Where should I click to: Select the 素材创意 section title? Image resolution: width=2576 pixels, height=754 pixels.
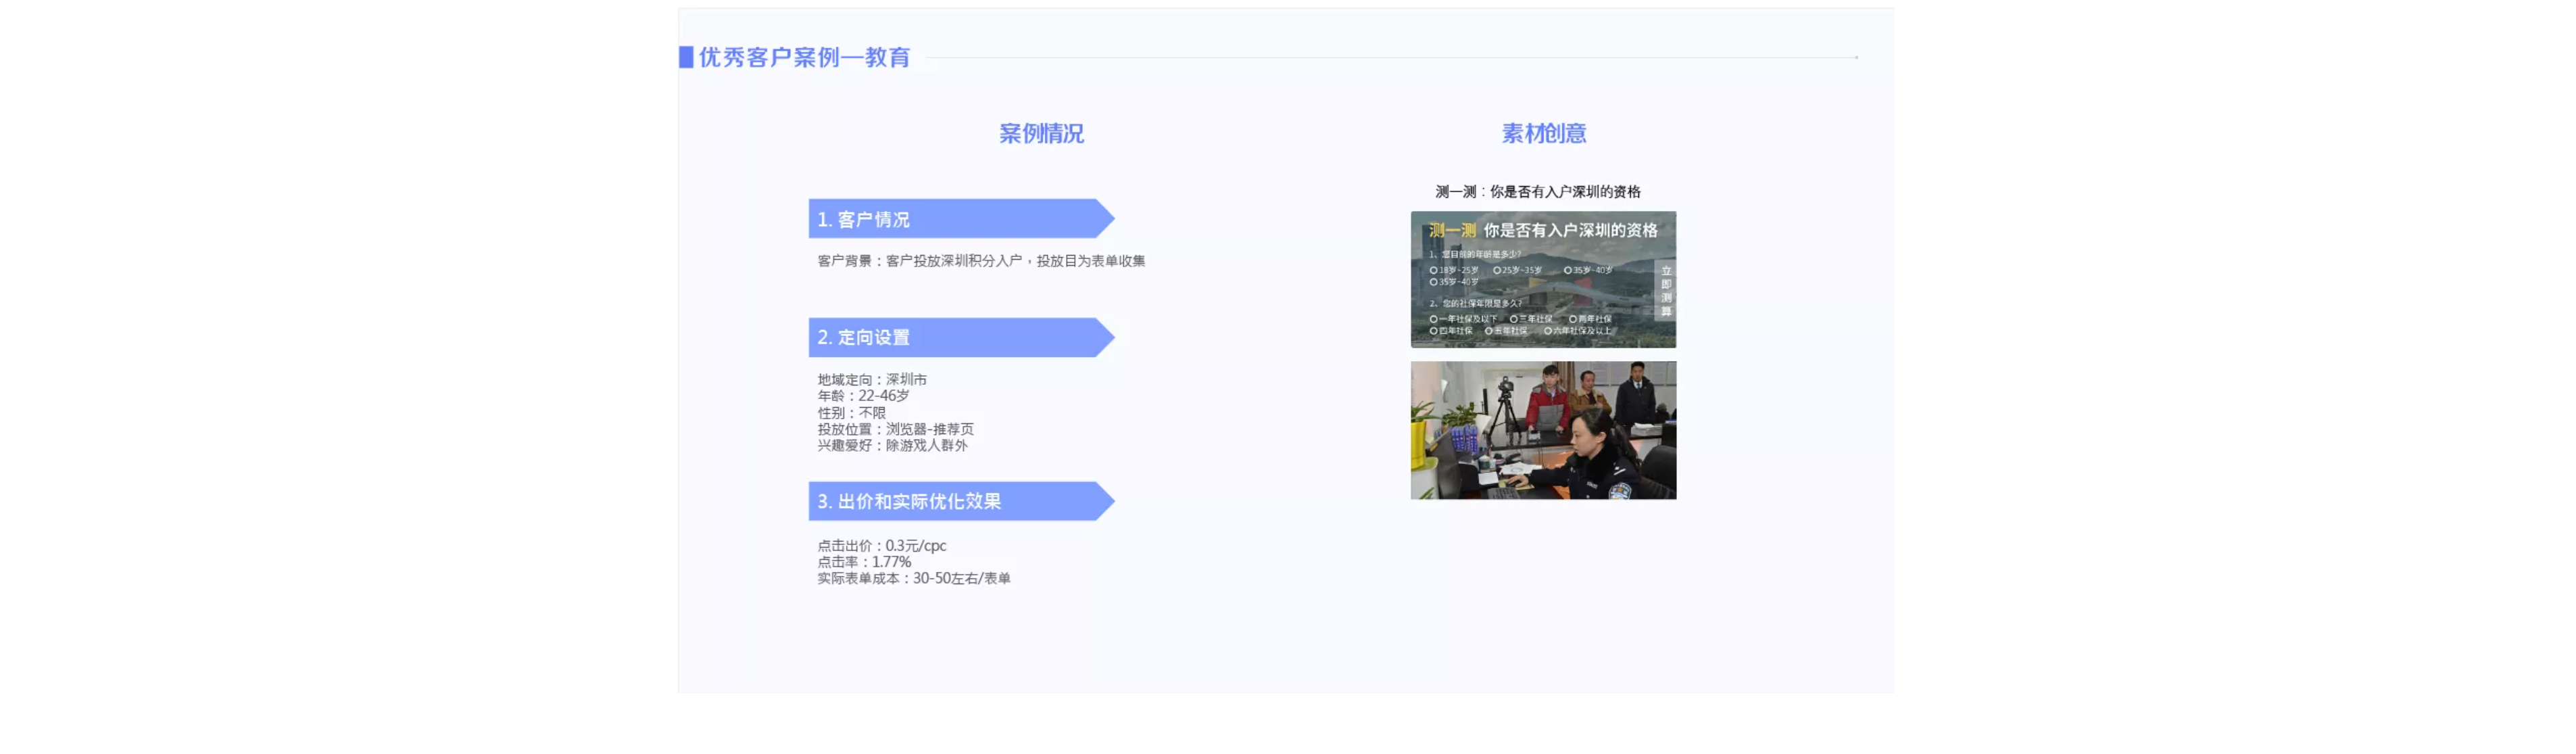pyautogui.click(x=1543, y=134)
